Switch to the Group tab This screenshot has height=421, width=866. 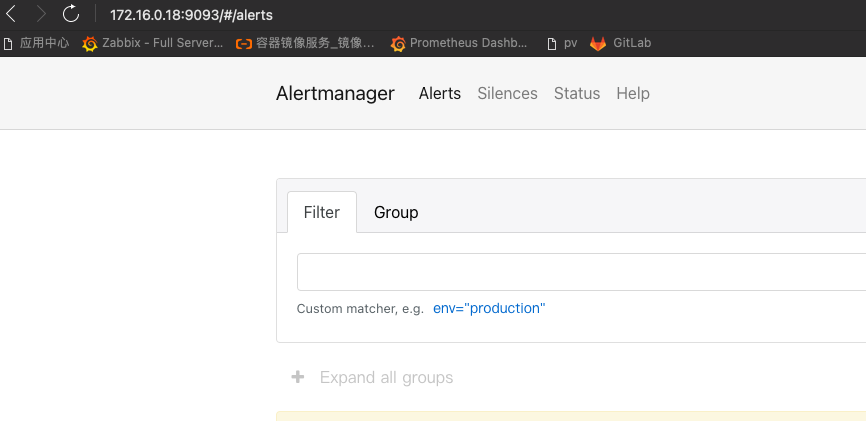tap(396, 212)
